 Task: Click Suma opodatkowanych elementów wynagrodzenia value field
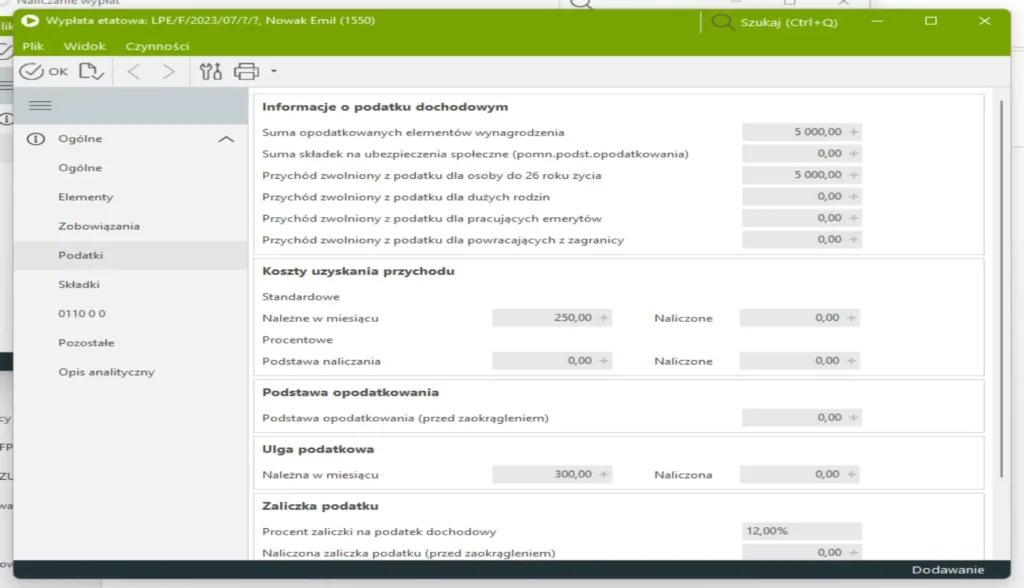pos(801,132)
